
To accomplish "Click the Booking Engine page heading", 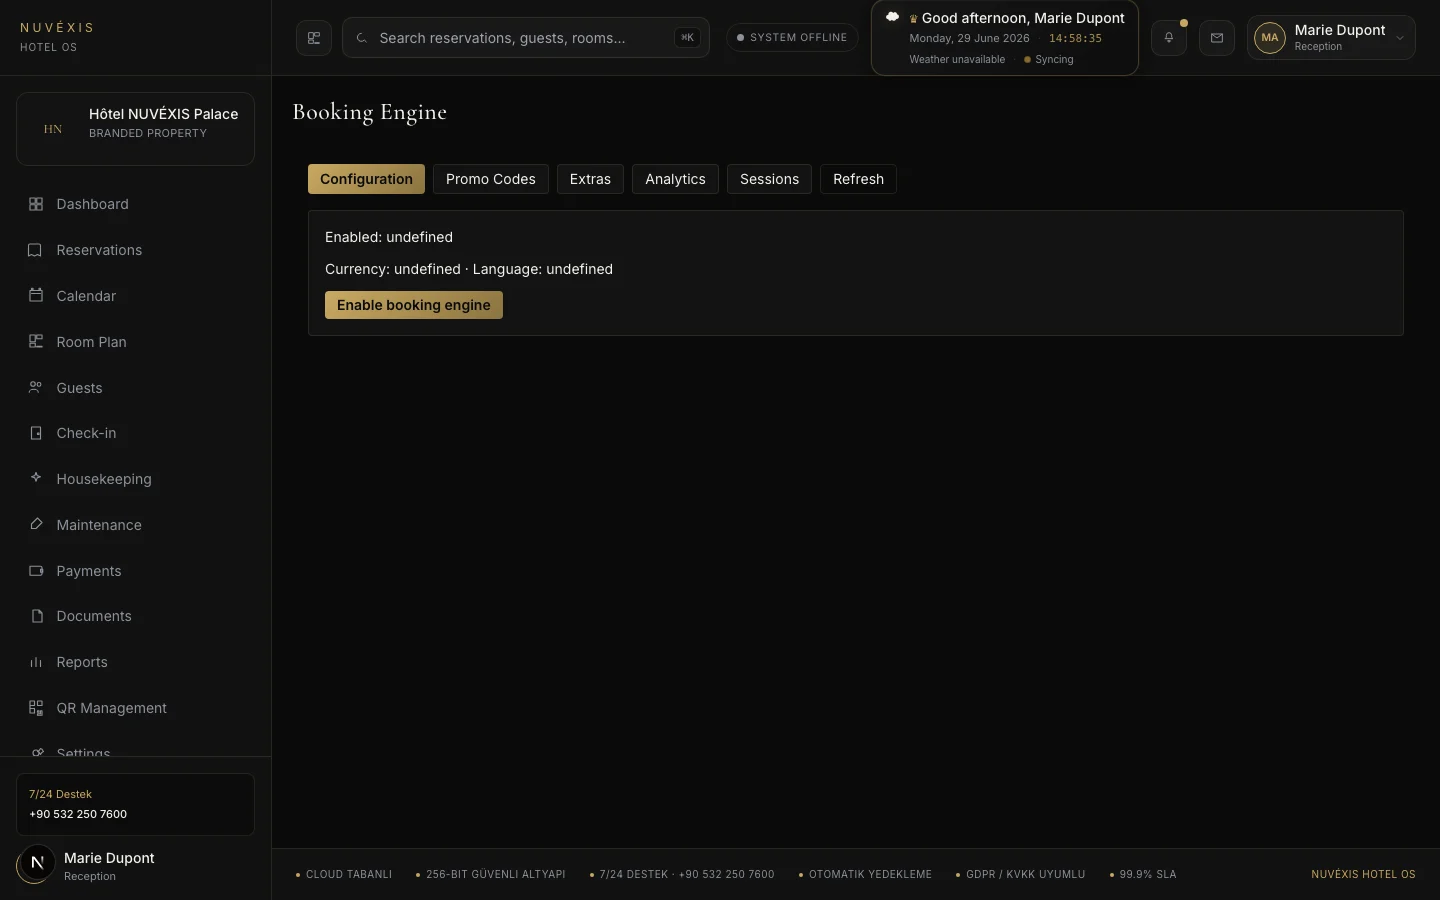I will [369, 112].
